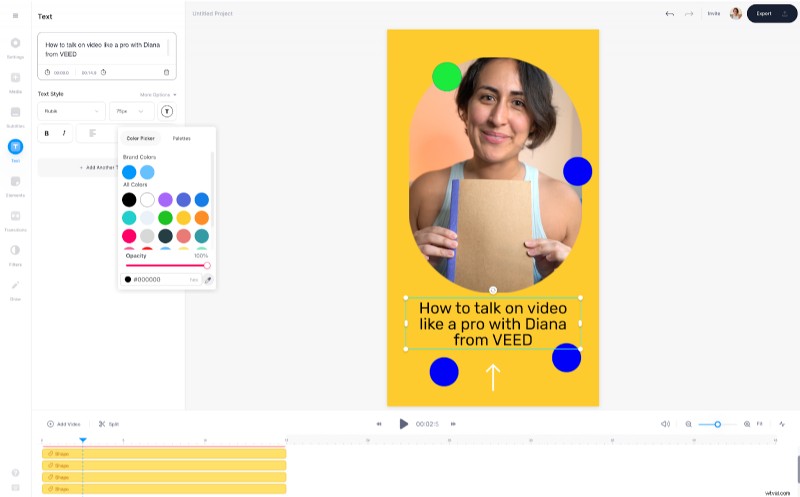Delete the text item with trash icon
Screen dimensions: 800x497
[x=166, y=72]
